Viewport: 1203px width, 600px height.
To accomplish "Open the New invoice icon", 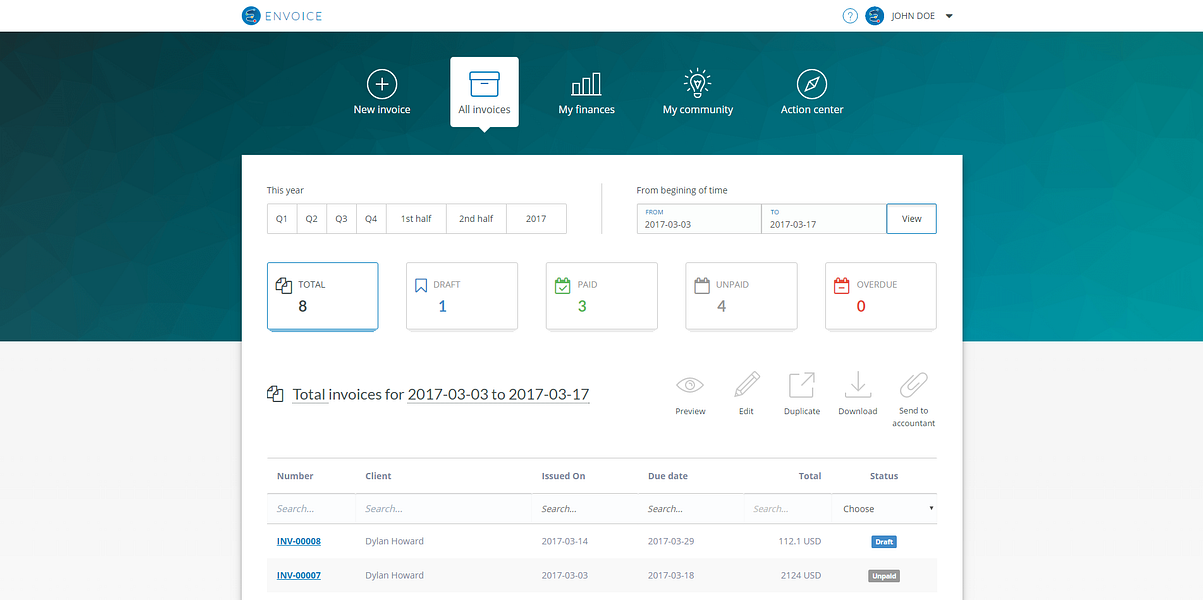I will pos(382,84).
